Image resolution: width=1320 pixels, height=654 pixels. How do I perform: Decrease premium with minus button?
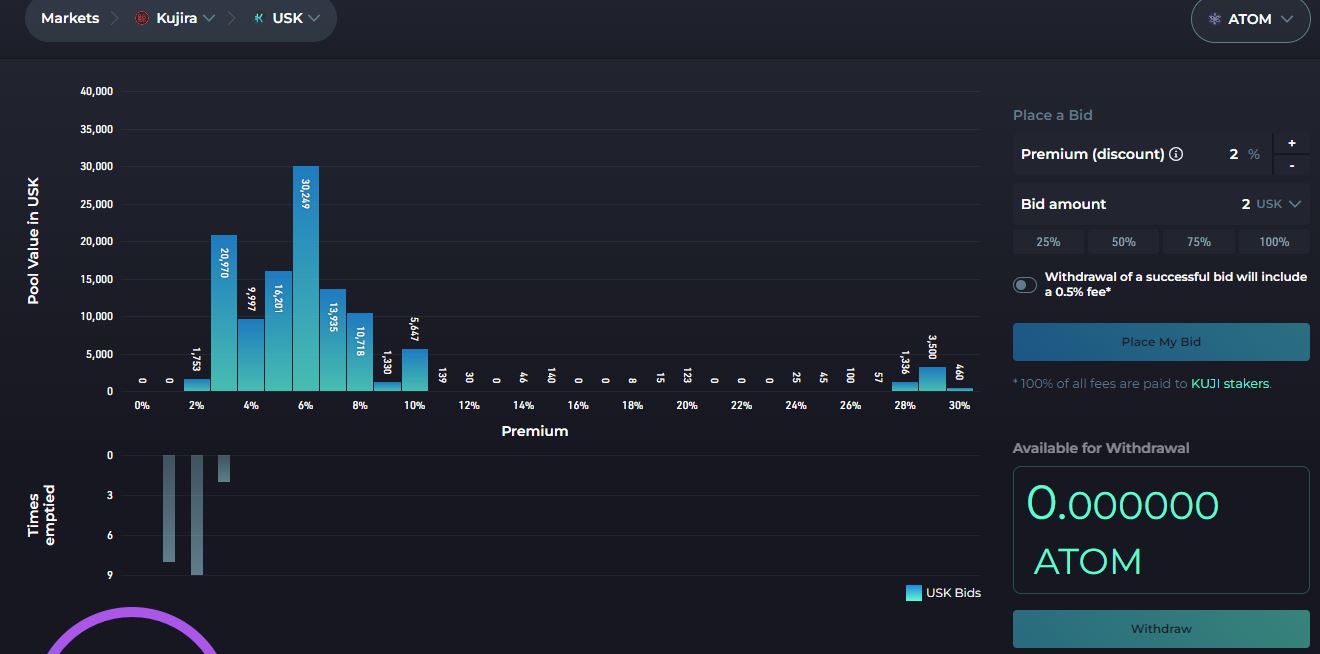[1291, 165]
